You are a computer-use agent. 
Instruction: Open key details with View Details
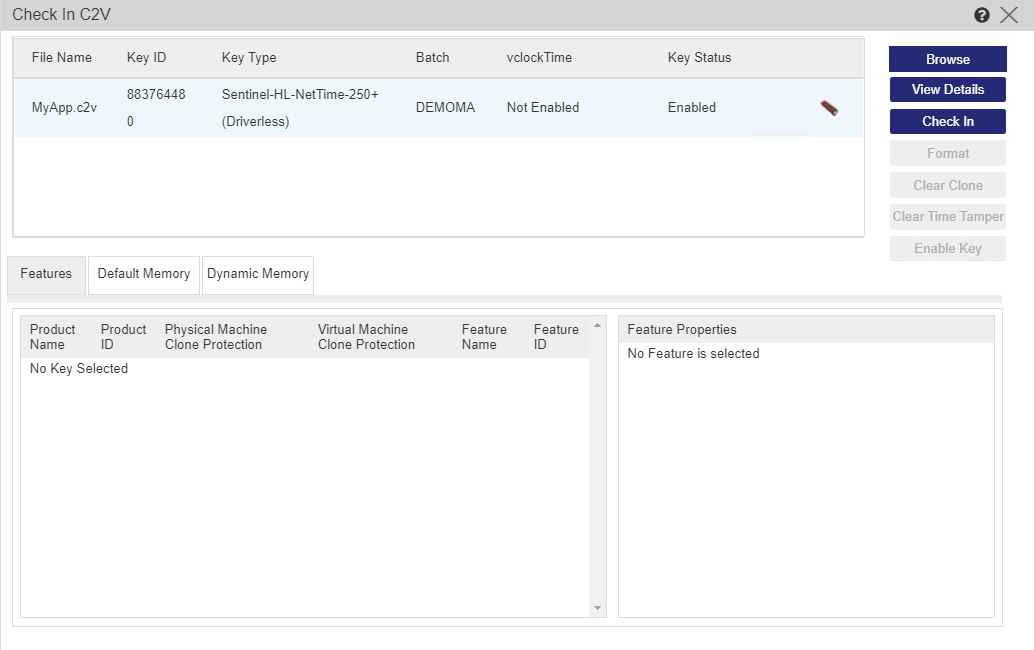pyautogui.click(x=946, y=89)
